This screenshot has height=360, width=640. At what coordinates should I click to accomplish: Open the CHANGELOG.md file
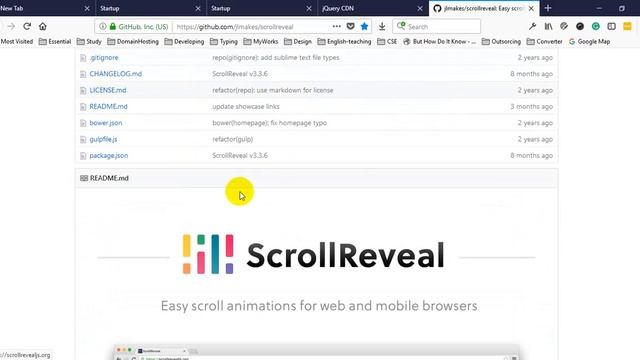click(x=116, y=74)
